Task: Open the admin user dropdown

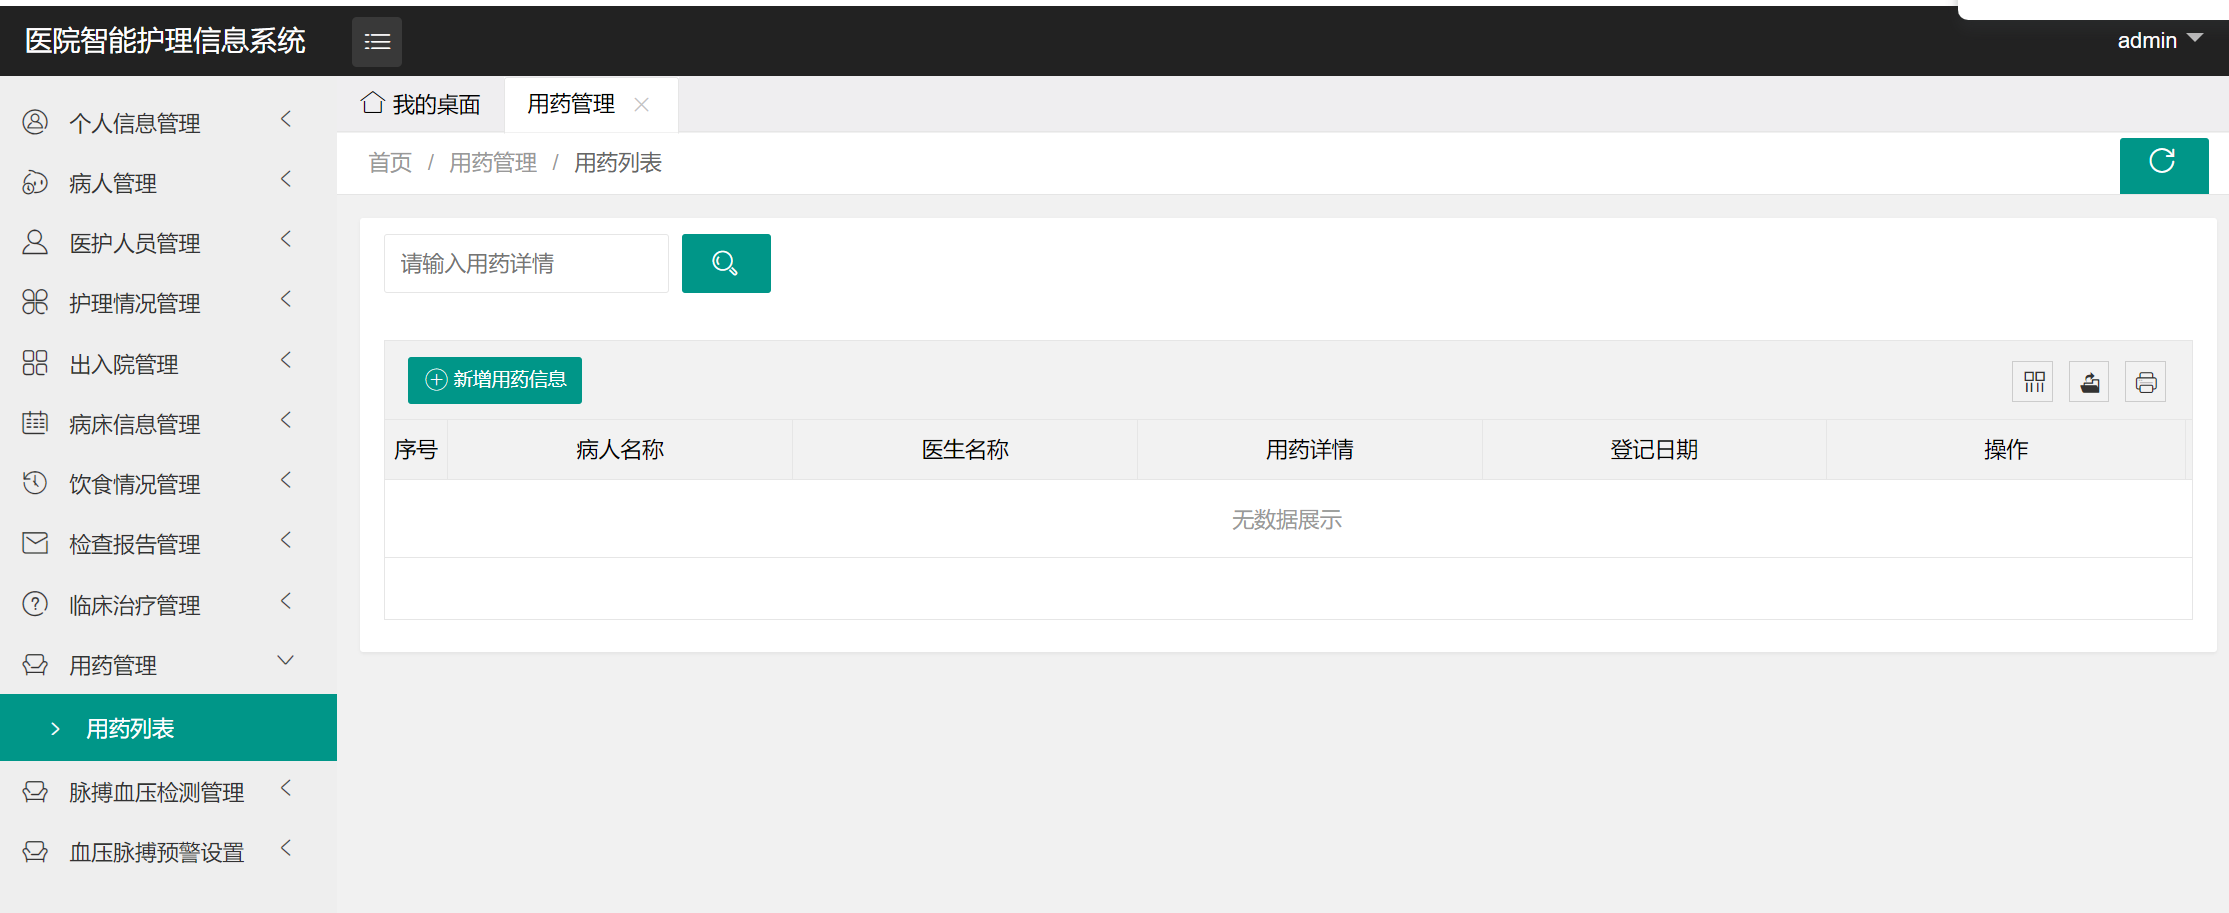Action: [2159, 41]
